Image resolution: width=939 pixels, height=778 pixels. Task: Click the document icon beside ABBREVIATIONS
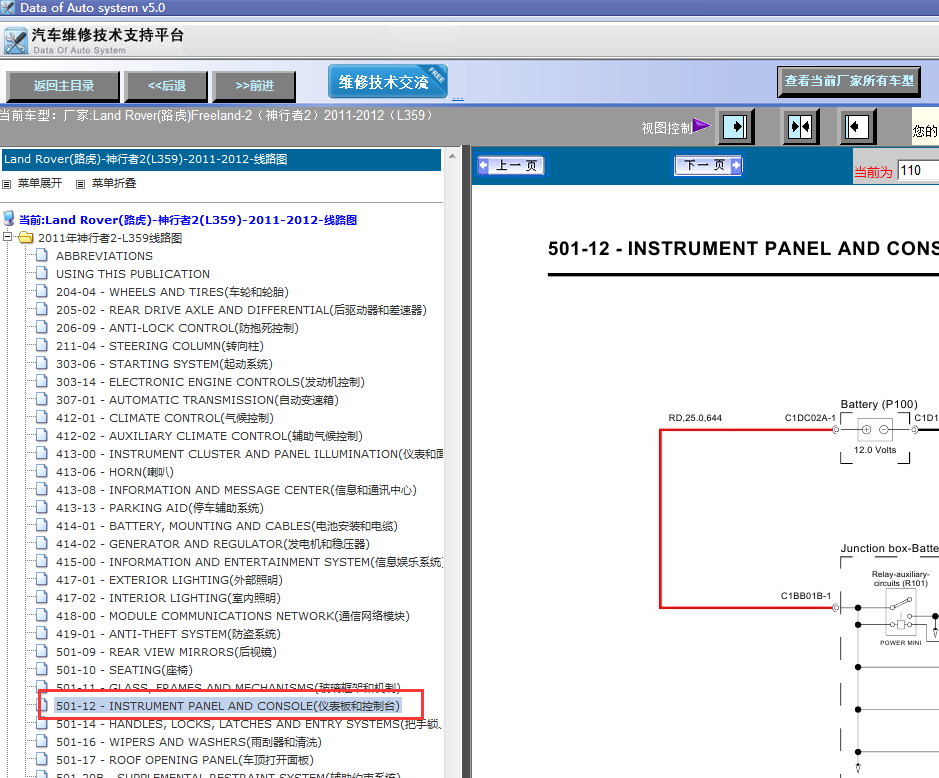click(42, 256)
